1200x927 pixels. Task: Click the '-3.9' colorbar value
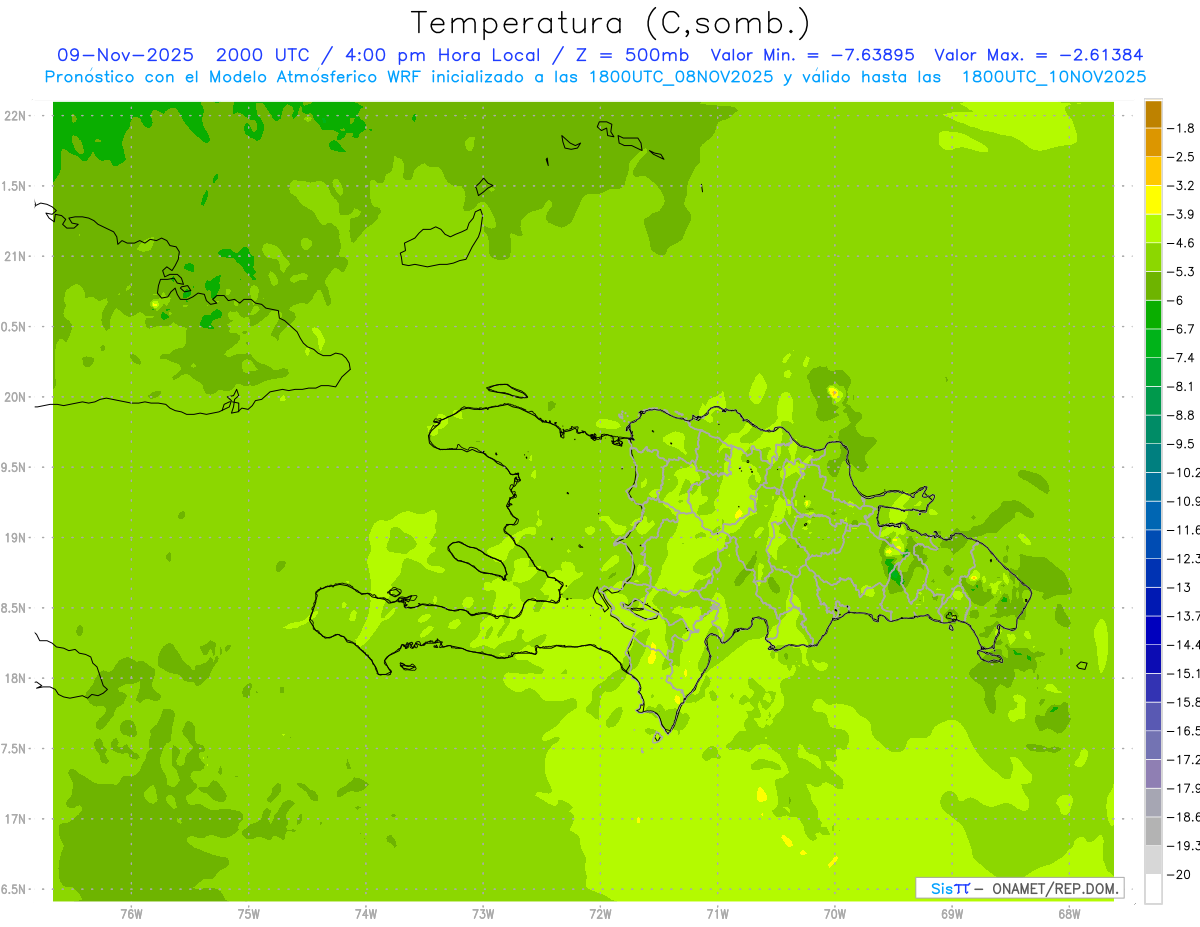(x=1181, y=214)
